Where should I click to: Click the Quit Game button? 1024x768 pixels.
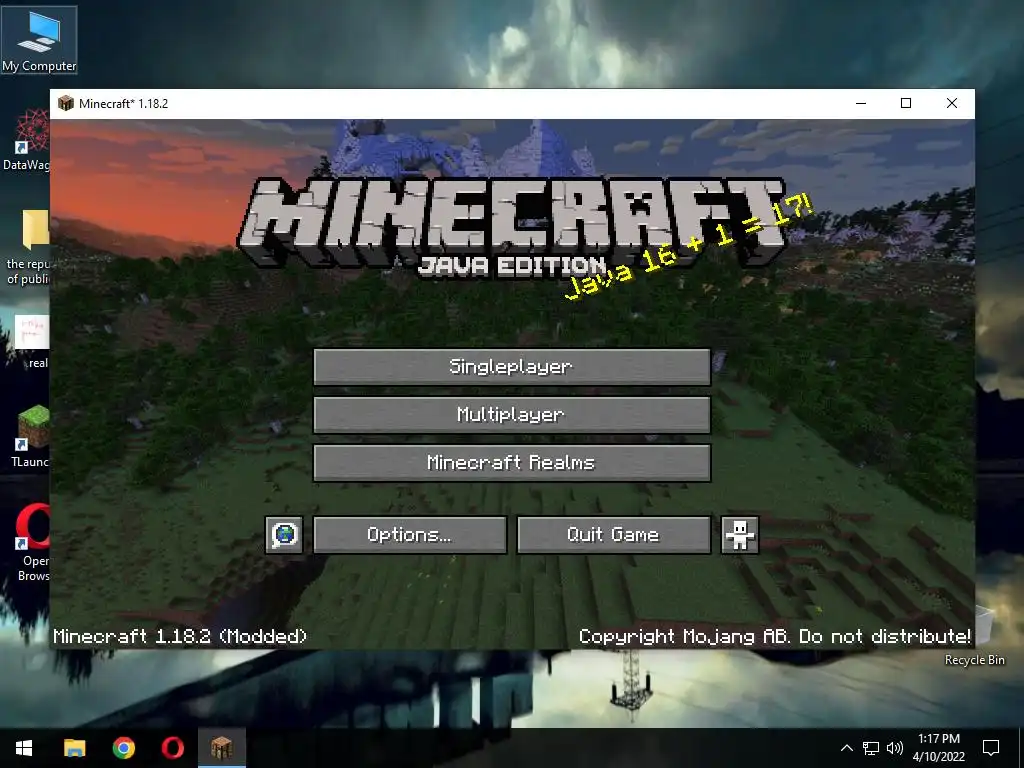613,535
